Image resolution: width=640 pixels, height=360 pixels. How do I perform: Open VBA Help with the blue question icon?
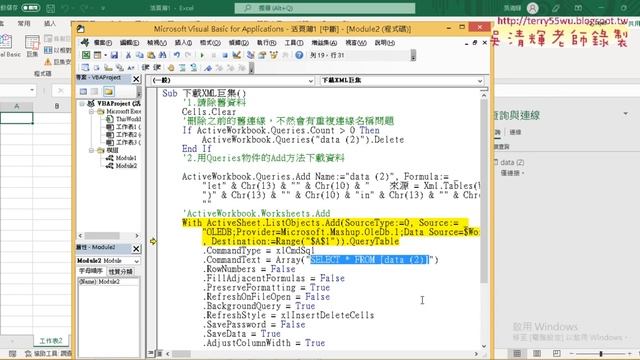299,55
